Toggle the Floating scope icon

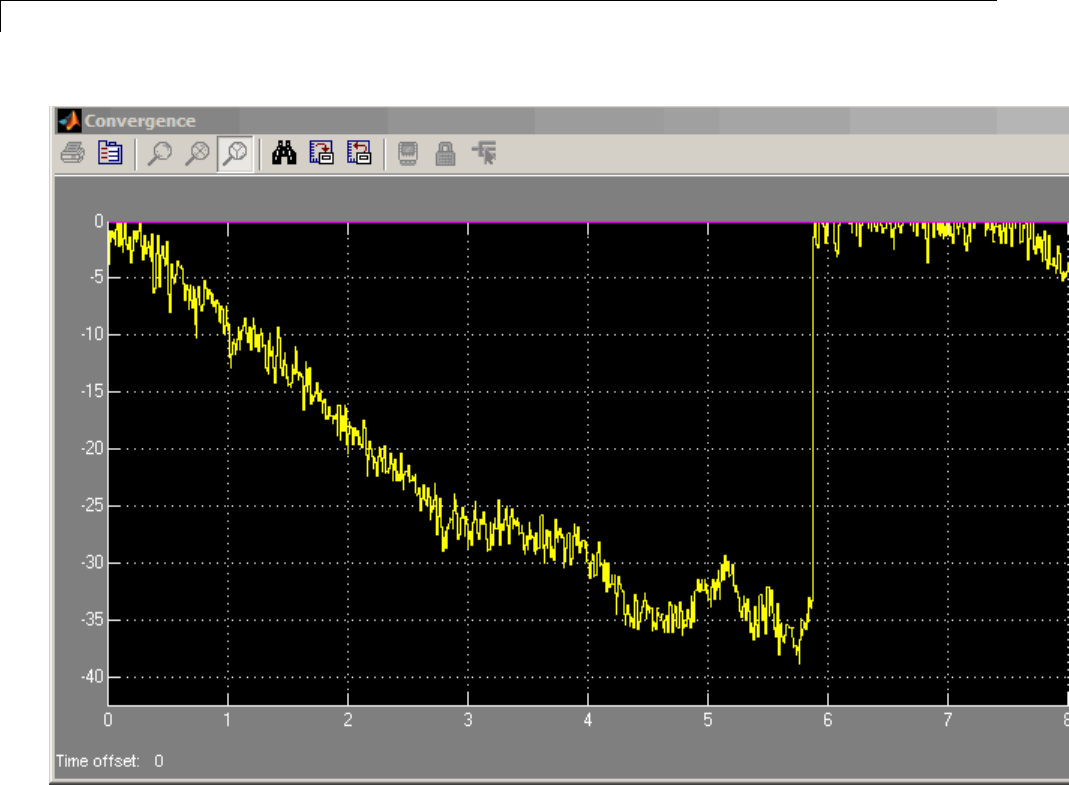[408, 153]
